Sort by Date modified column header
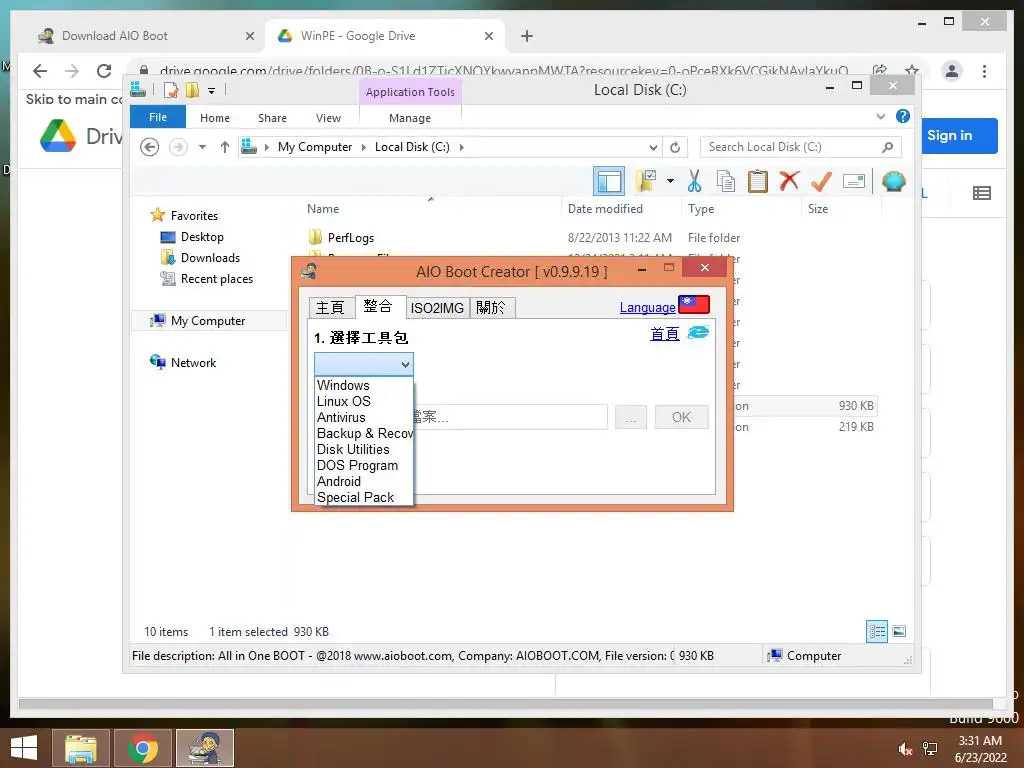 coord(605,208)
